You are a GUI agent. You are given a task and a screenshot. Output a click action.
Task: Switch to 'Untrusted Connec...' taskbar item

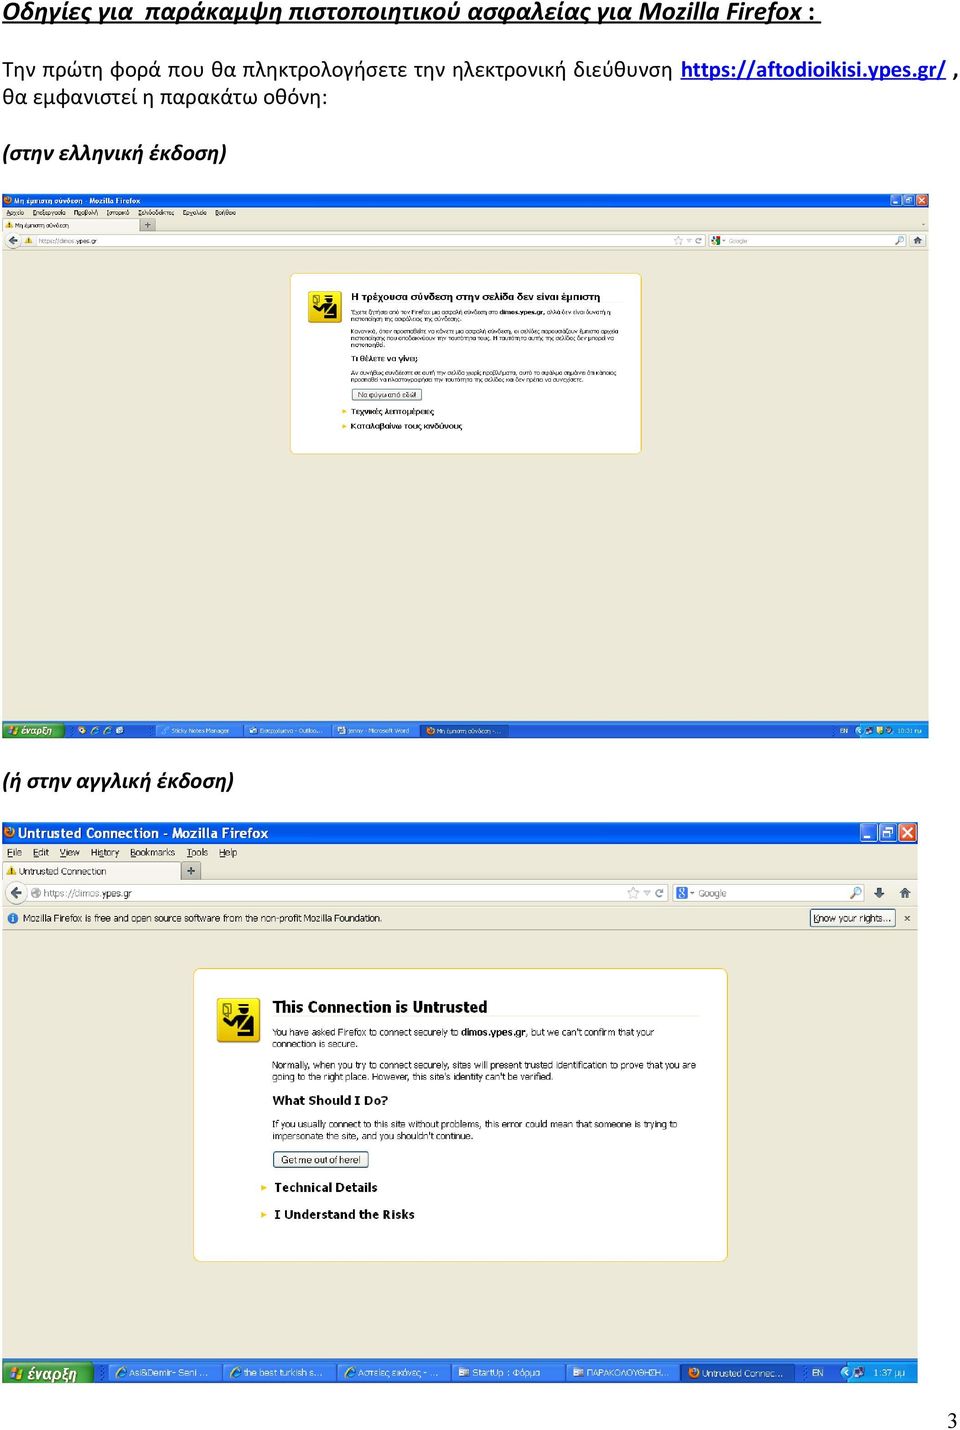[739, 1373]
